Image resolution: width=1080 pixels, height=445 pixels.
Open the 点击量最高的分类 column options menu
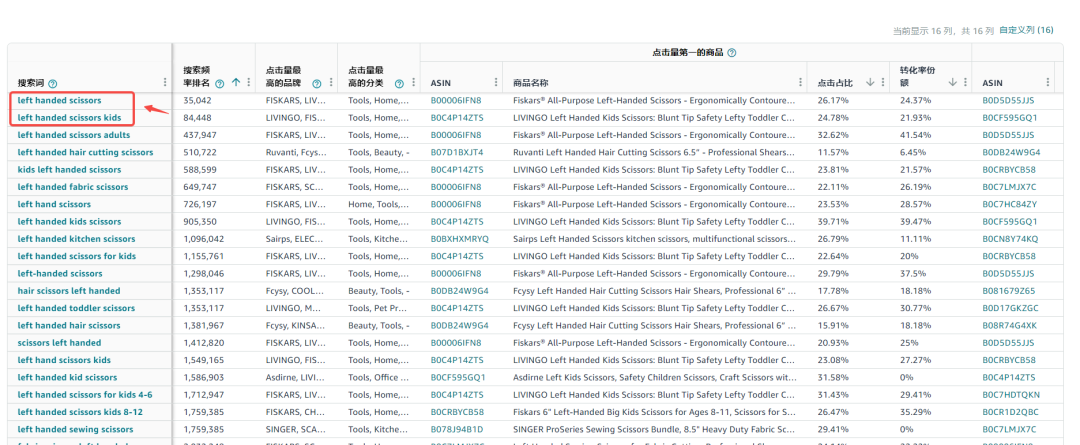tap(413, 83)
